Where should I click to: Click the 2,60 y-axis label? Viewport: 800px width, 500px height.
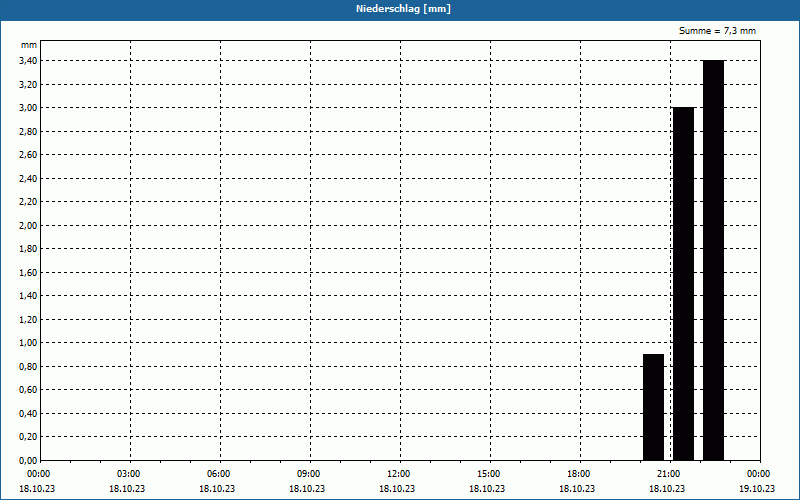tap(28, 155)
